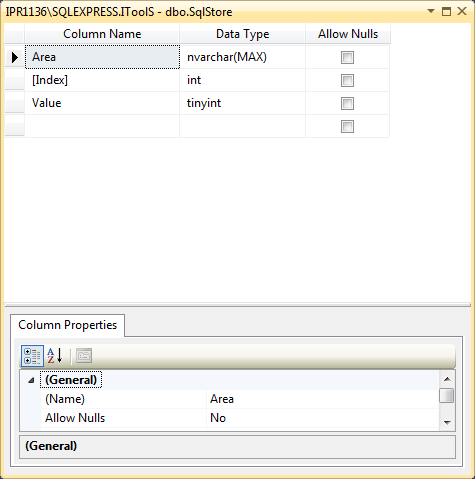Open the Property Pages icon

coord(84,356)
